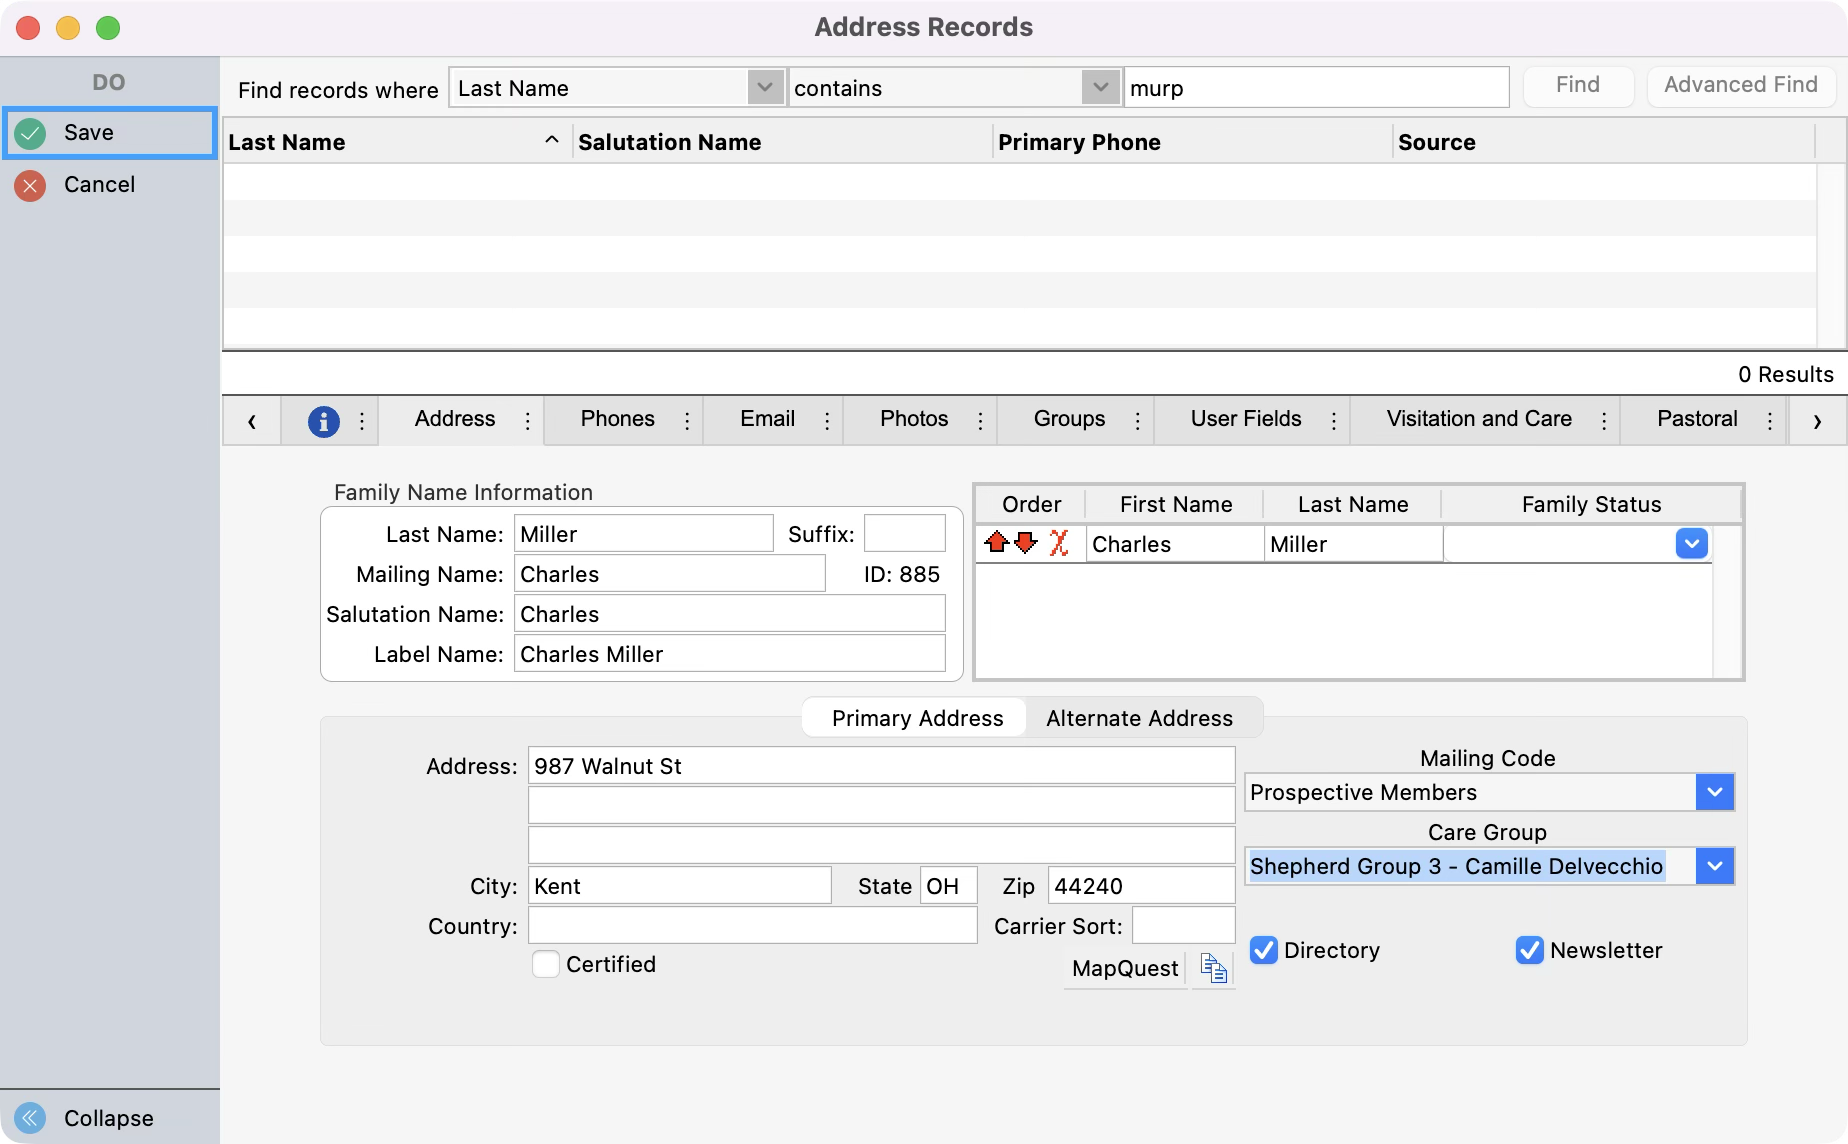This screenshot has width=1848, height=1144.
Task: Click the Find button
Action: tap(1578, 86)
